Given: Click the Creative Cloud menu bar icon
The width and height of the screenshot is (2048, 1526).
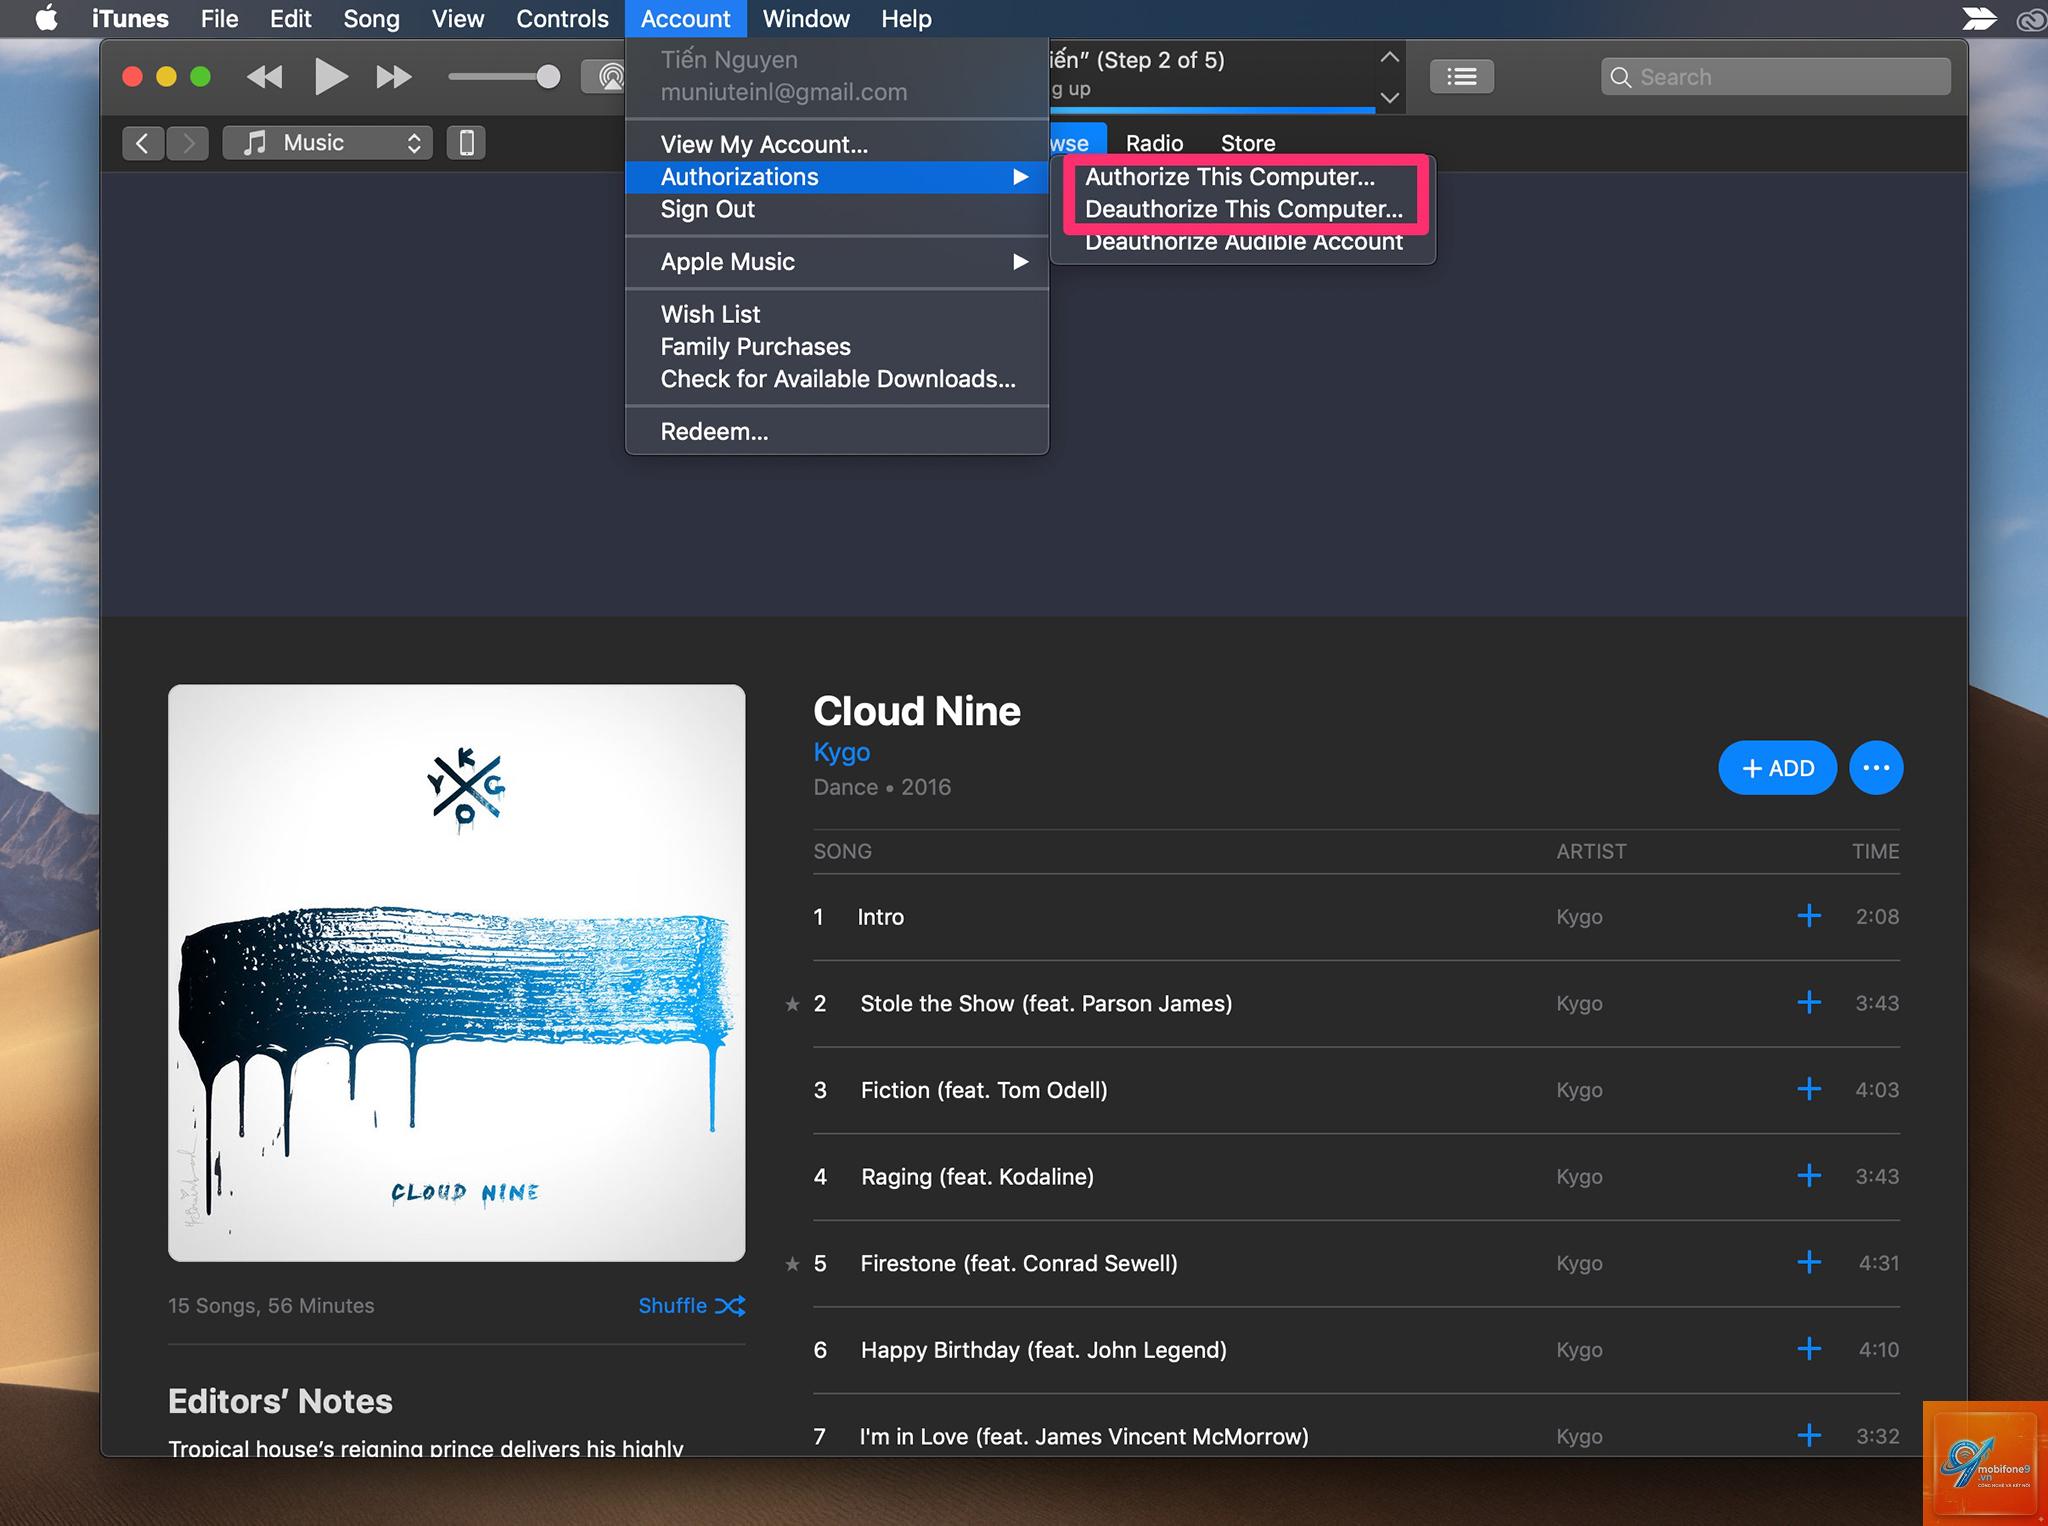Looking at the screenshot, I should tap(2031, 19).
